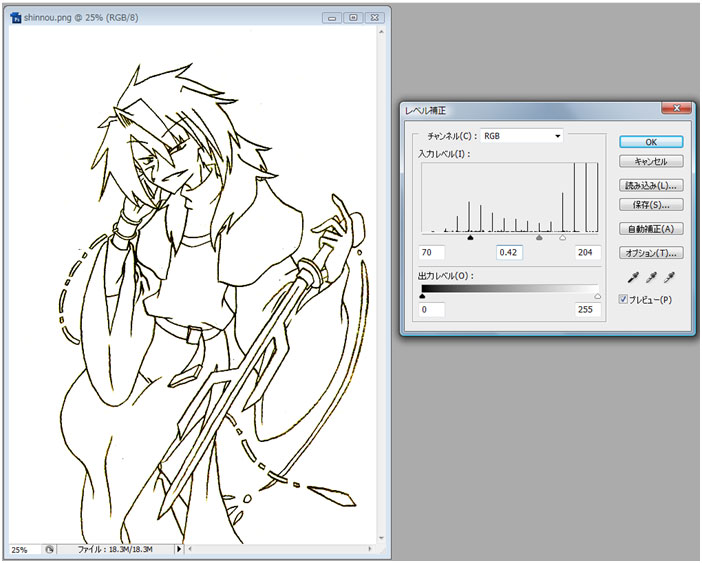Click the vertical scrollbar down arrow

tap(381, 538)
